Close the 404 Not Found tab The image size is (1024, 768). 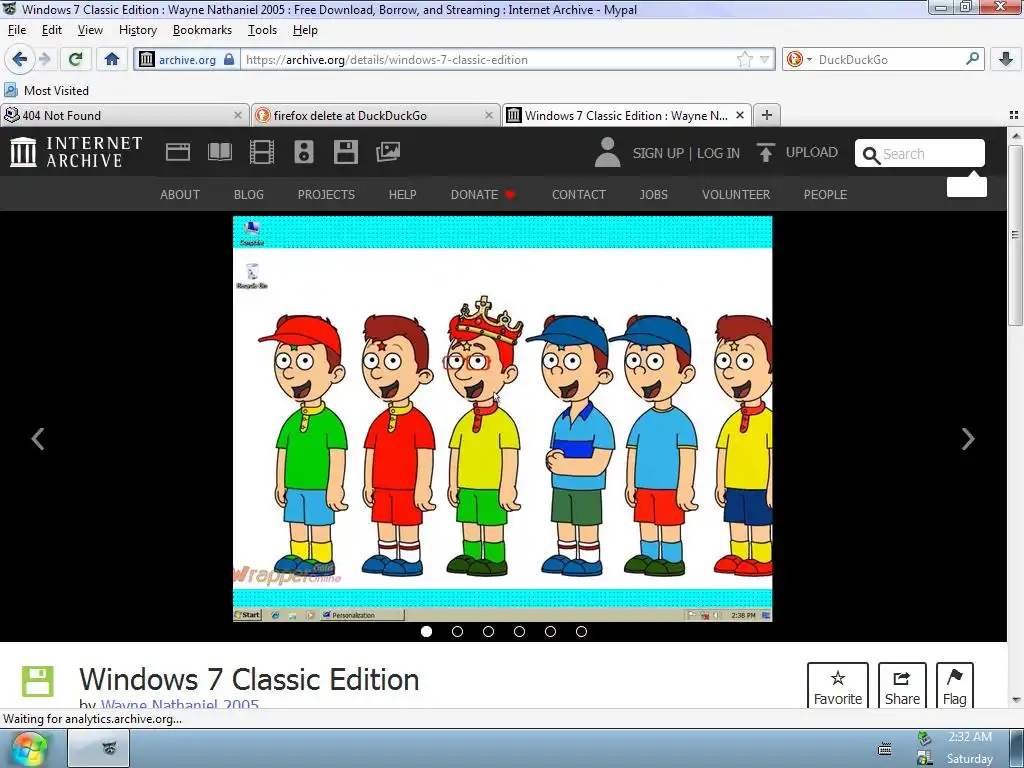click(238, 115)
